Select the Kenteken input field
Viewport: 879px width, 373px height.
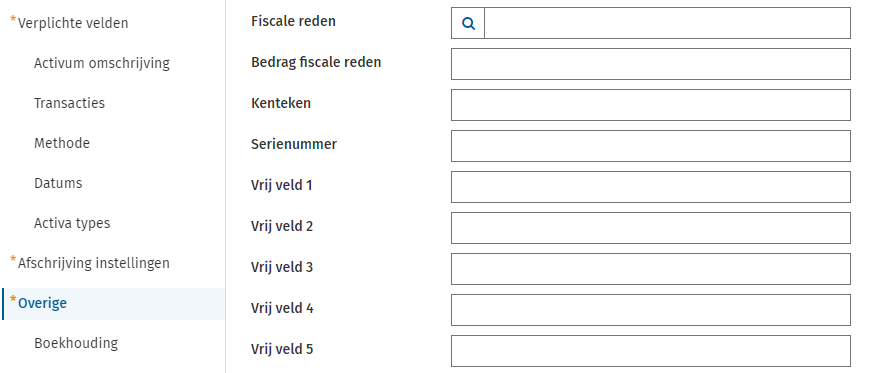651,105
